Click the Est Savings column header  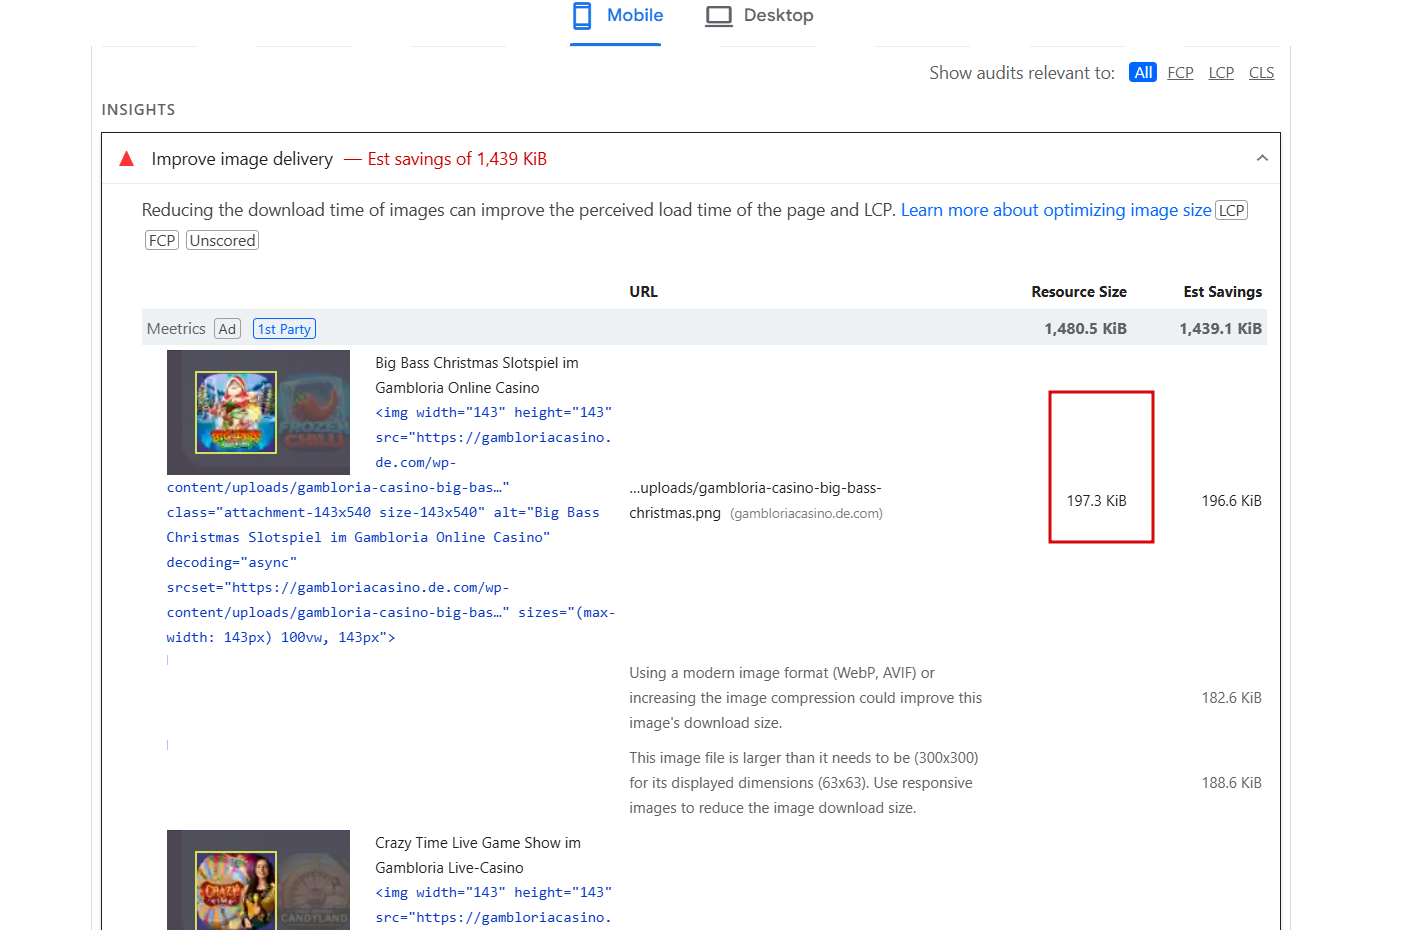(x=1222, y=292)
